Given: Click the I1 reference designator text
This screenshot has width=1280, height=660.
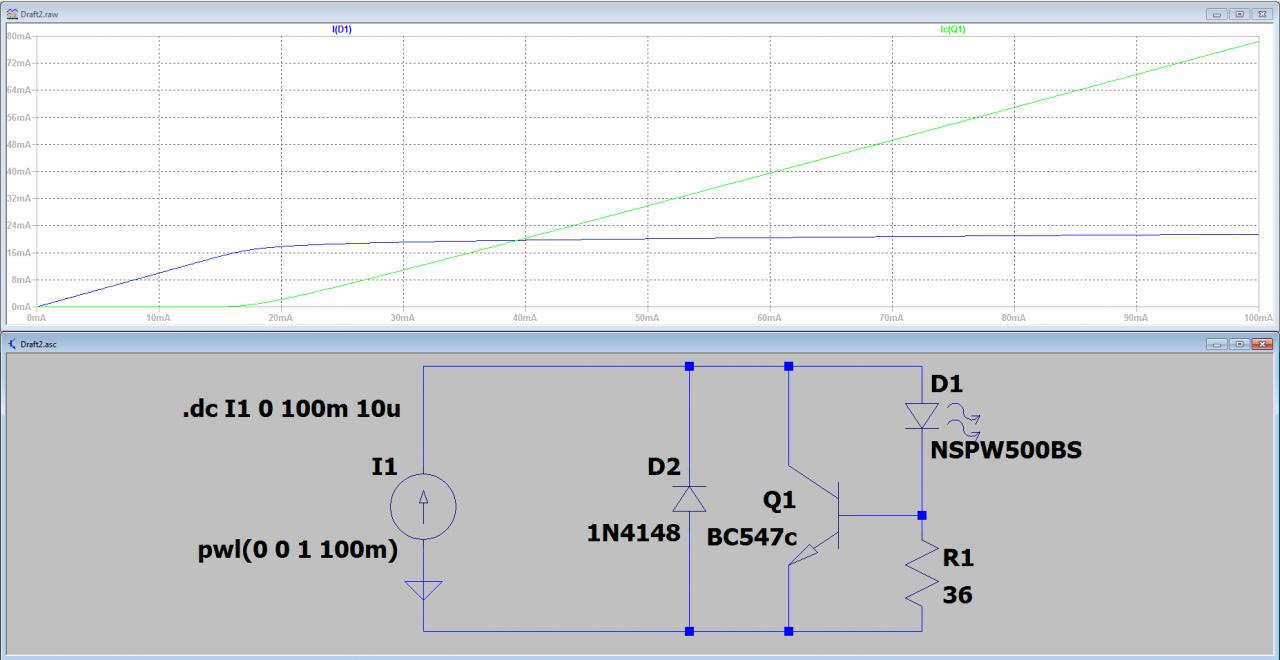Looking at the screenshot, I should [384, 466].
